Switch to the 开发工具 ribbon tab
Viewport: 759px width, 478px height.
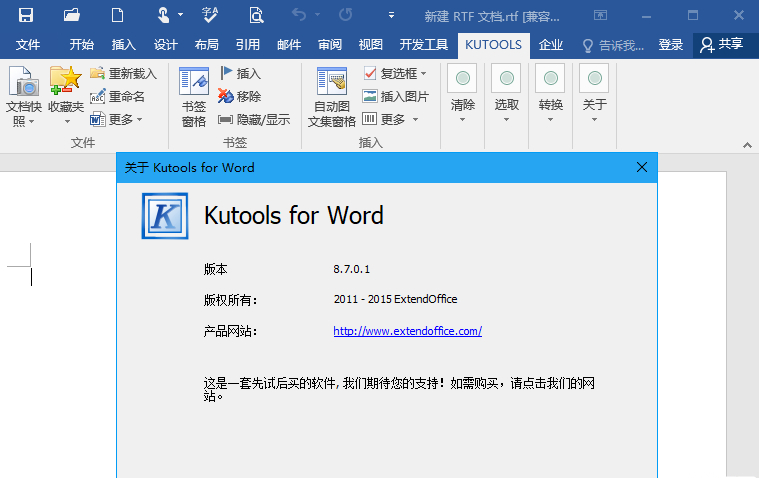424,45
